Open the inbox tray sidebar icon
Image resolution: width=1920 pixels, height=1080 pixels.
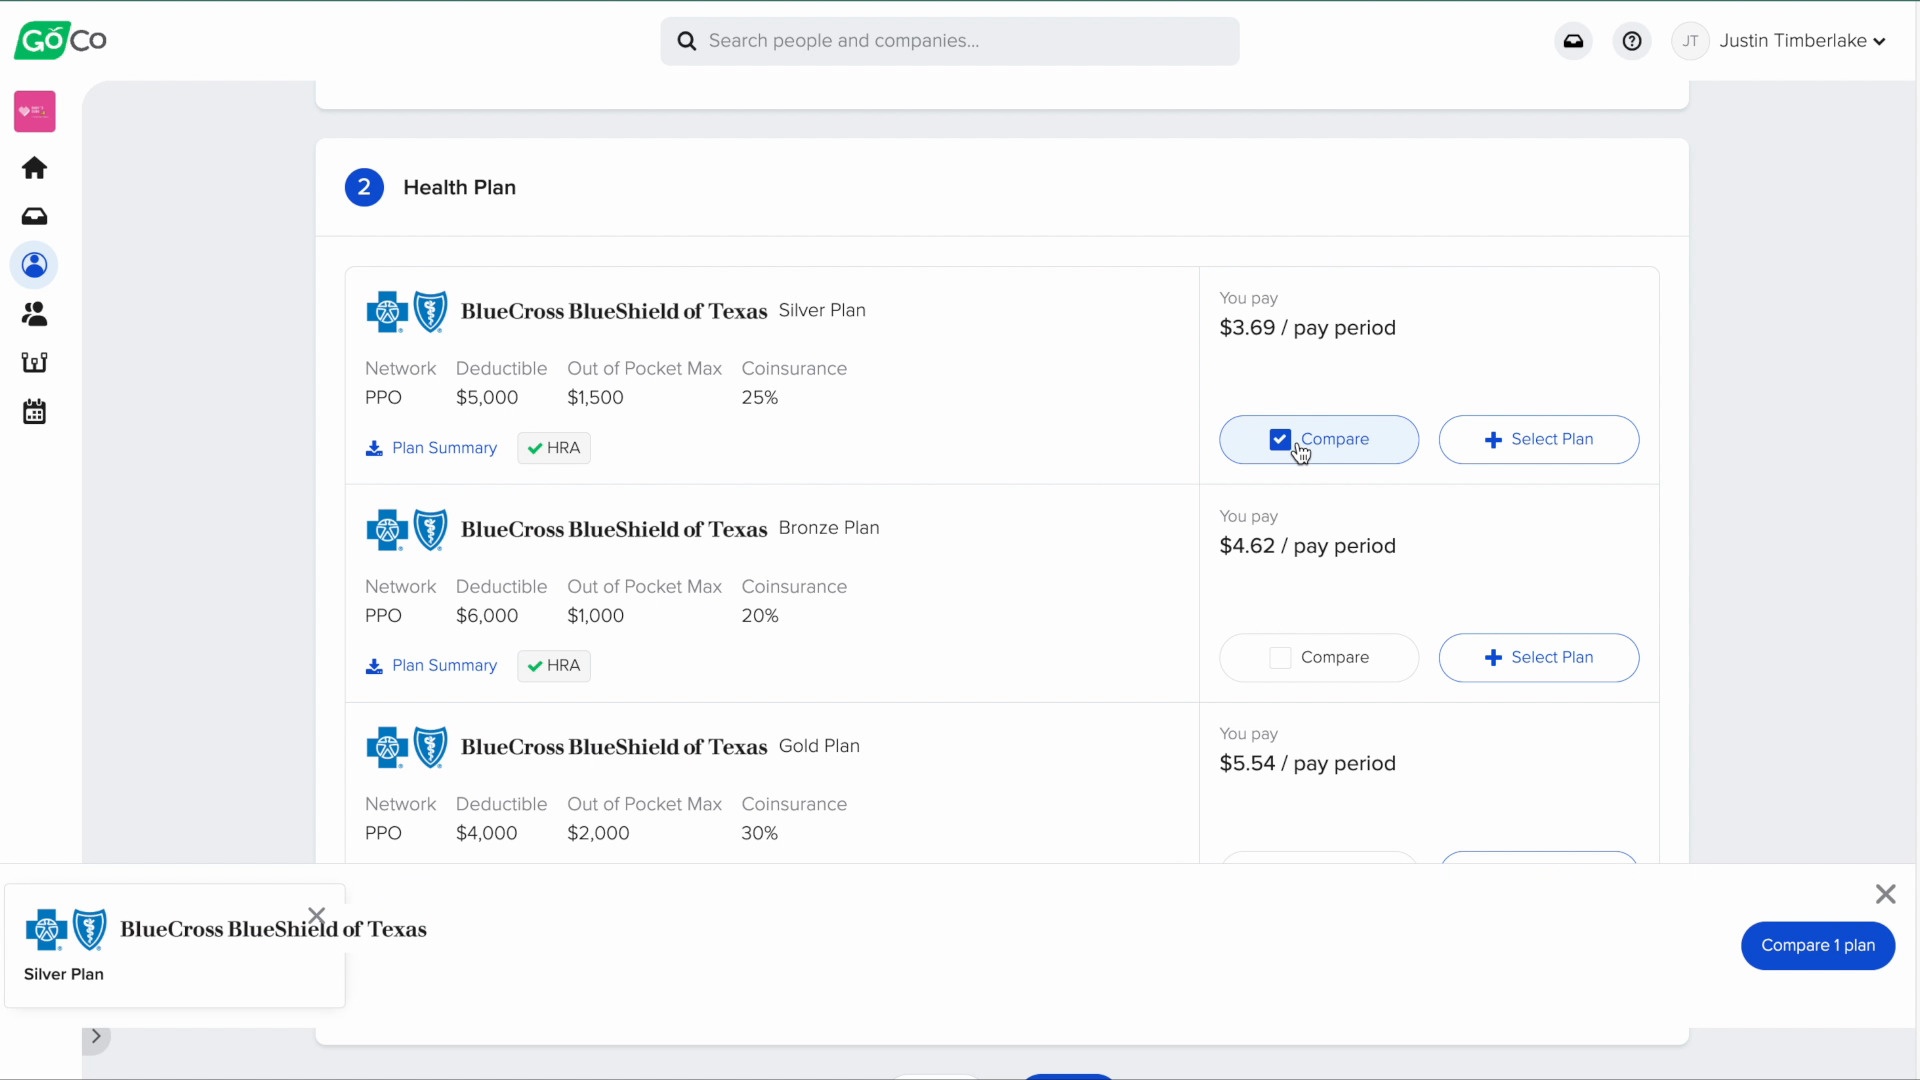pos(34,216)
